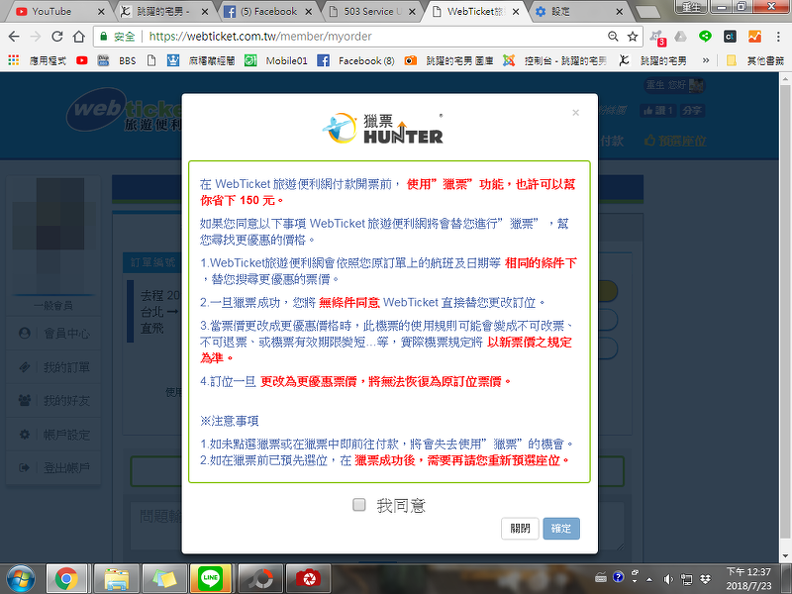Open File Explorer from the taskbar

coord(115,579)
